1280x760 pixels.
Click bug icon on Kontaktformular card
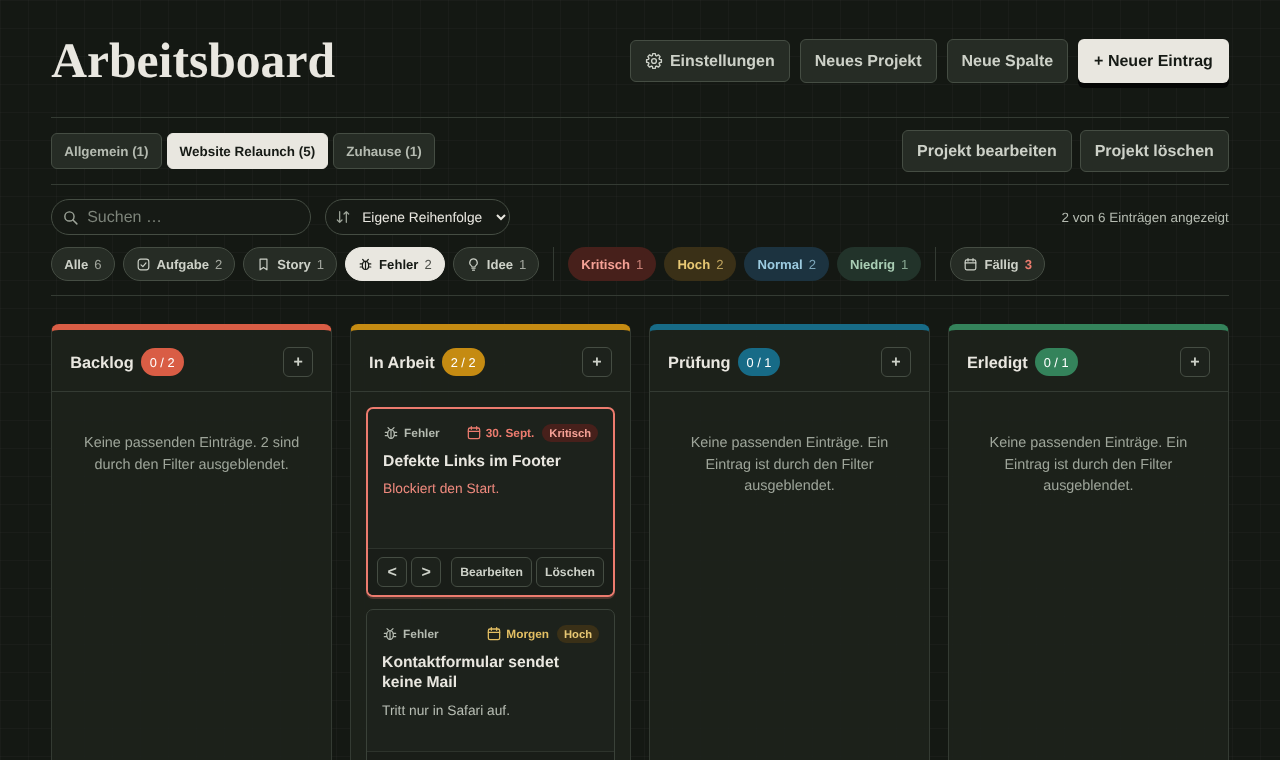click(x=390, y=634)
